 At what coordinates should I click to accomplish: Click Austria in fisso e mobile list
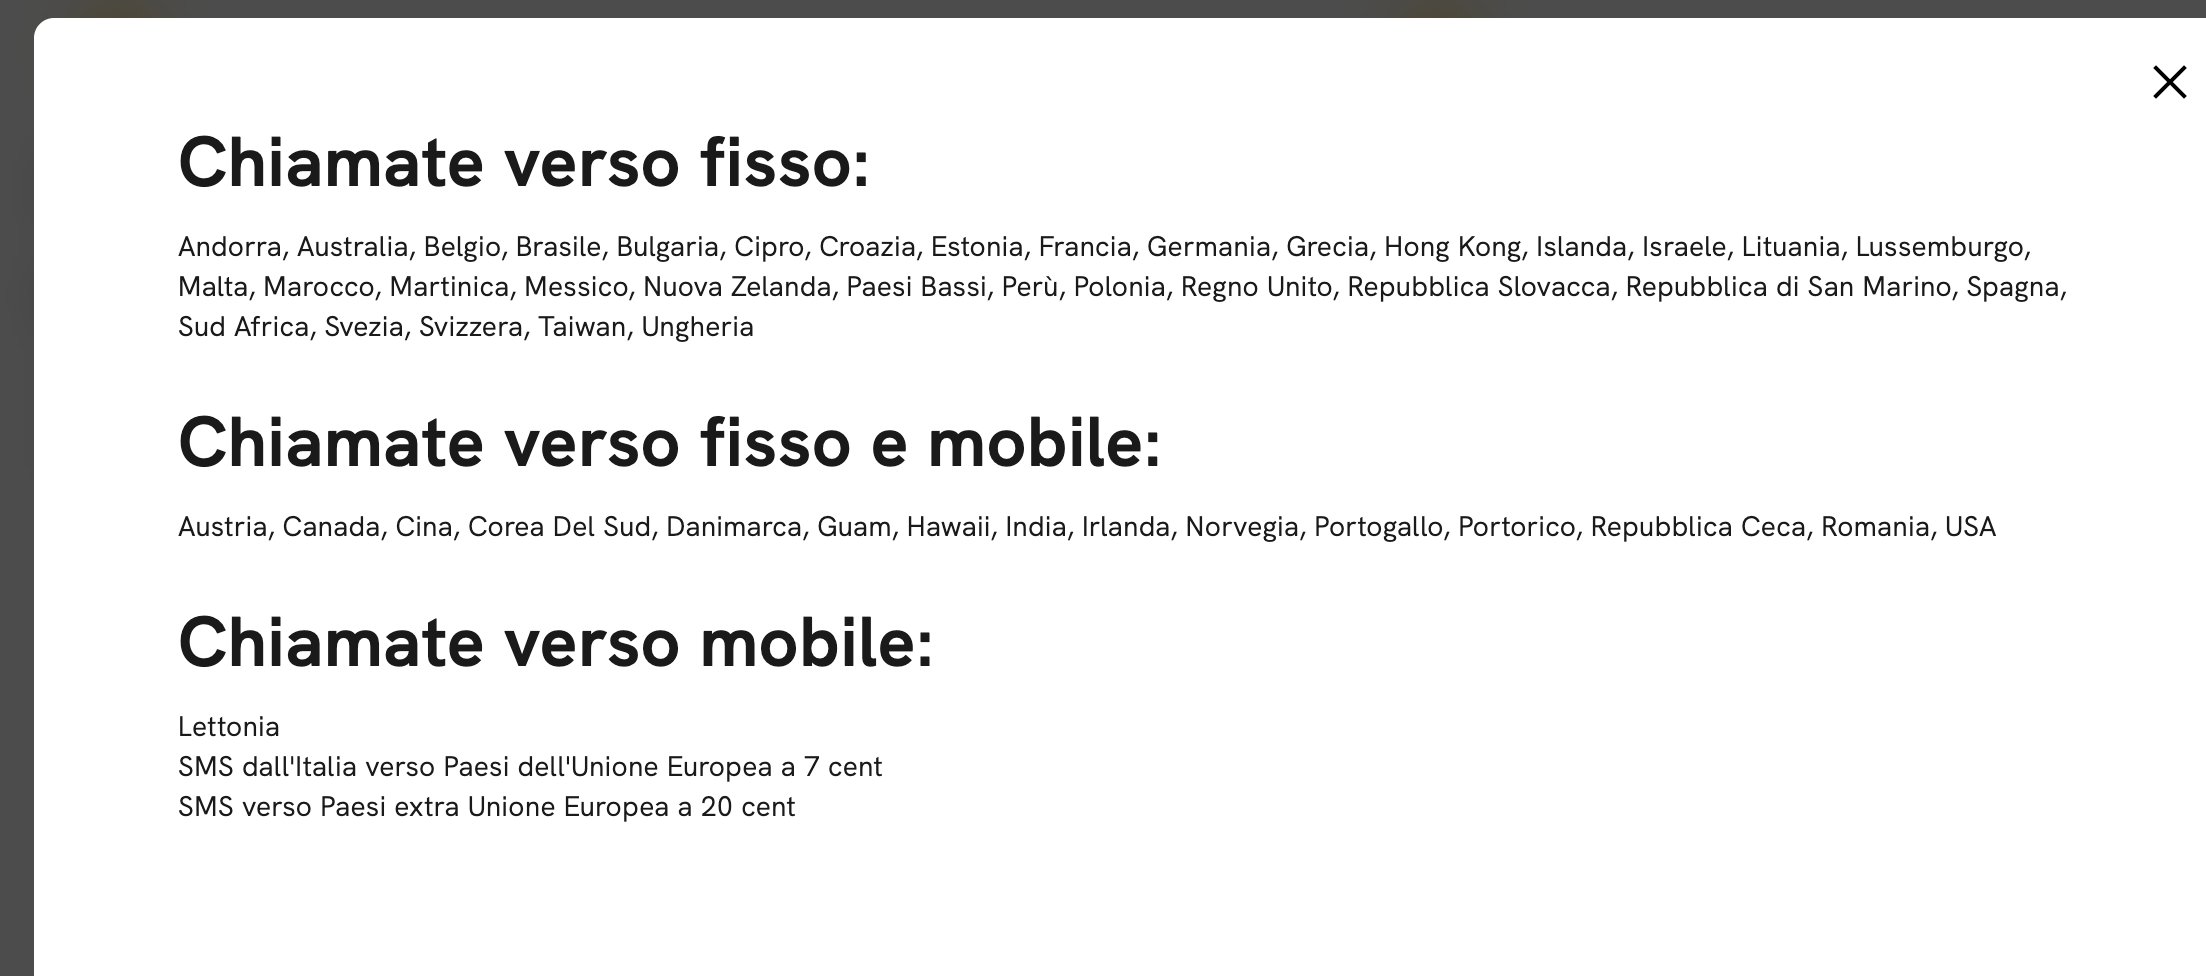point(222,527)
